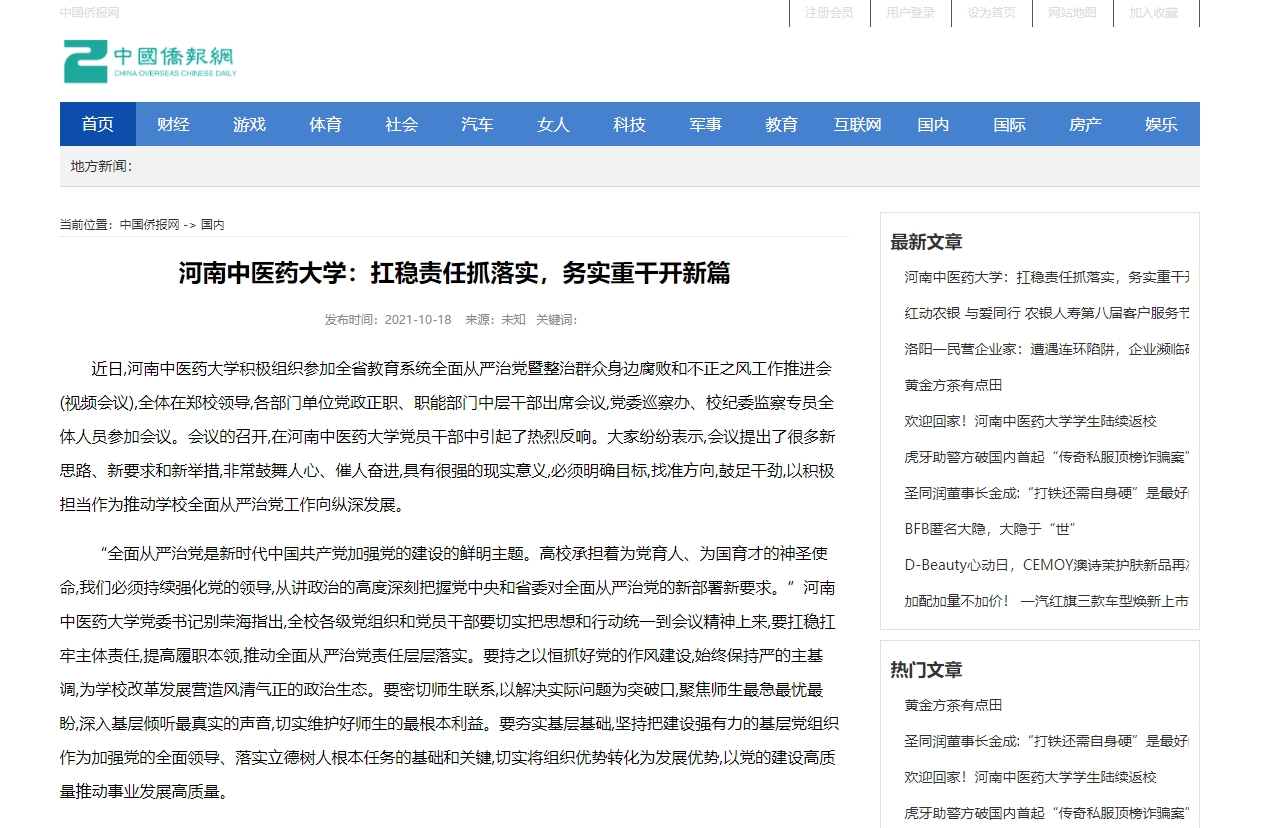Open the 首页 nav tab
Viewport: 1261px width, 828px height.
[x=98, y=124]
